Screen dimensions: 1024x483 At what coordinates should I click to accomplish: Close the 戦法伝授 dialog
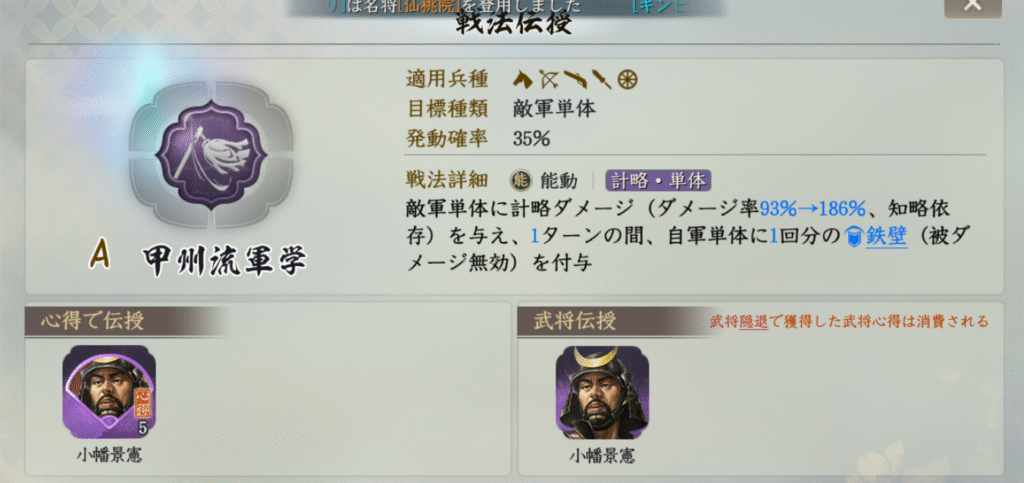click(972, 5)
